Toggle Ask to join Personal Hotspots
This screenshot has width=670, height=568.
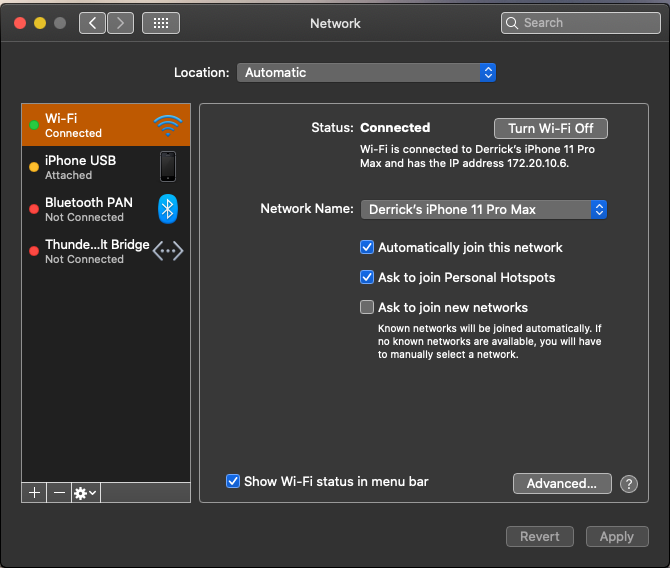coord(367,277)
